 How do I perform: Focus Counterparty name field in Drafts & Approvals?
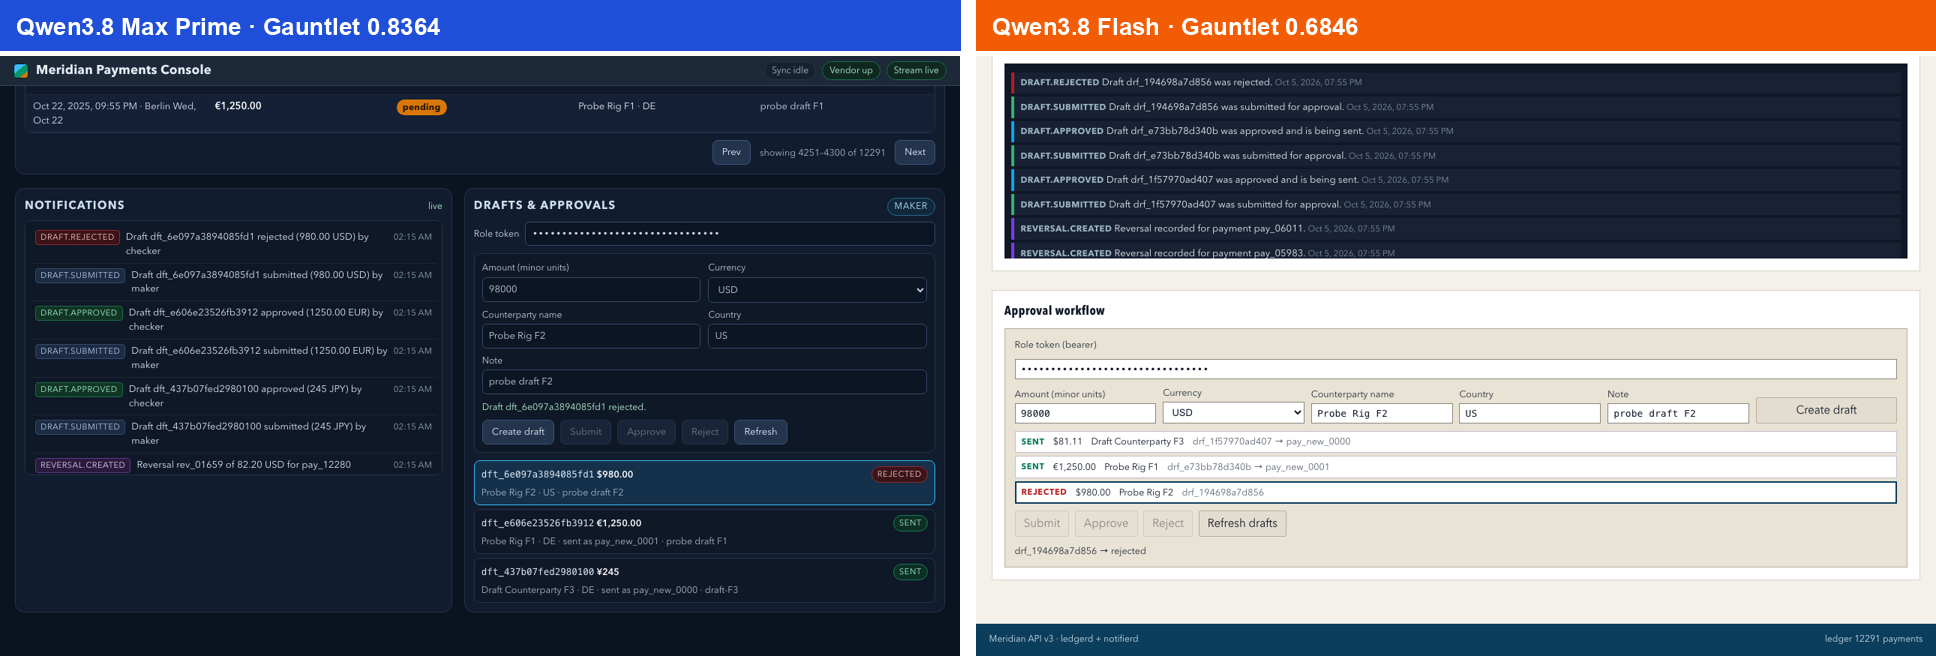(591, 336)
